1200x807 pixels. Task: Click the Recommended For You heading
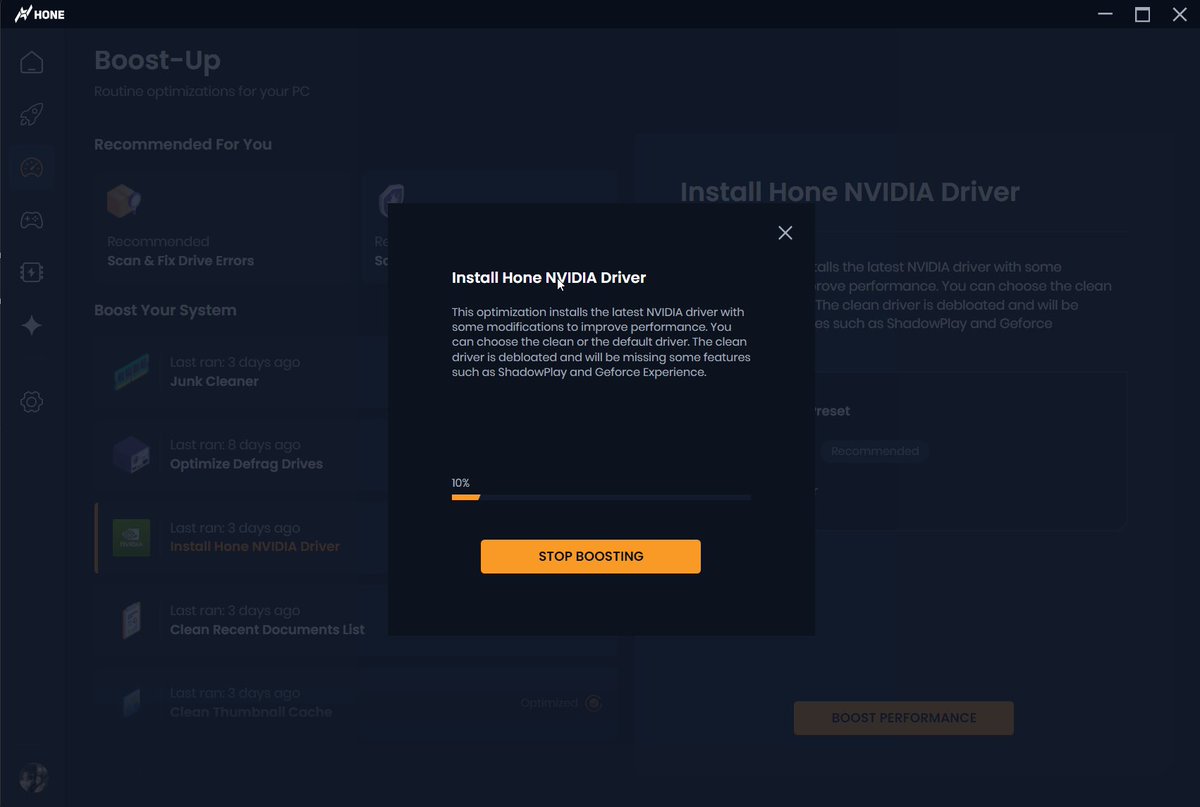[183, 144]
